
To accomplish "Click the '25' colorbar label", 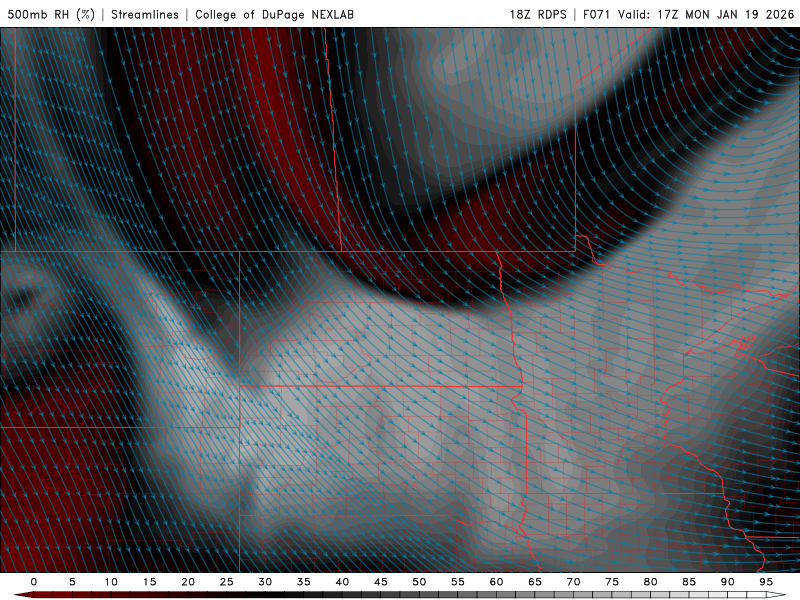I will coord(227,582).
